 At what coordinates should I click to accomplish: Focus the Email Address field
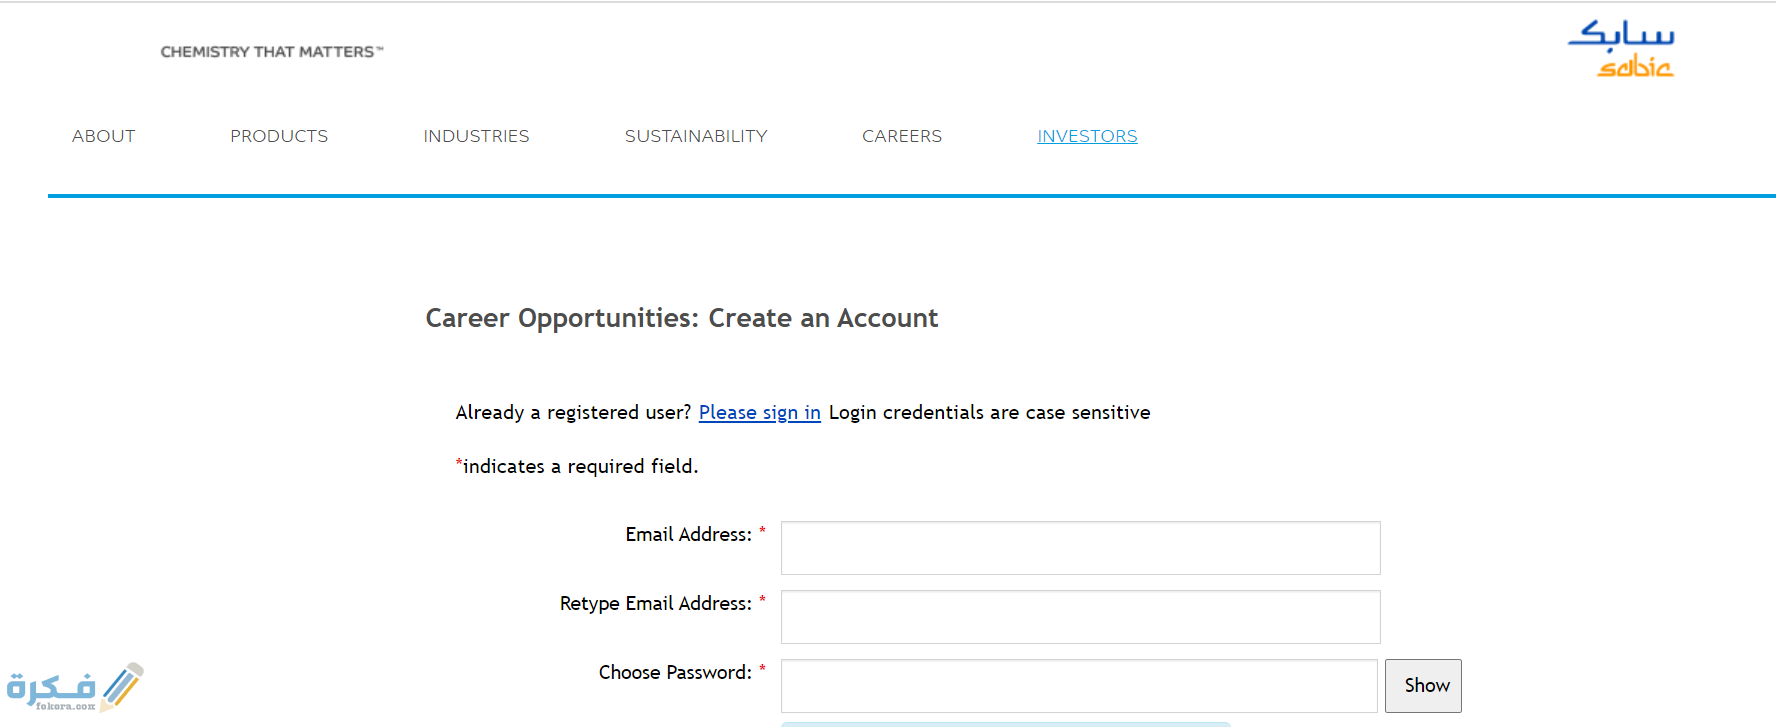pyautogui.click(x=1080, y=548)
